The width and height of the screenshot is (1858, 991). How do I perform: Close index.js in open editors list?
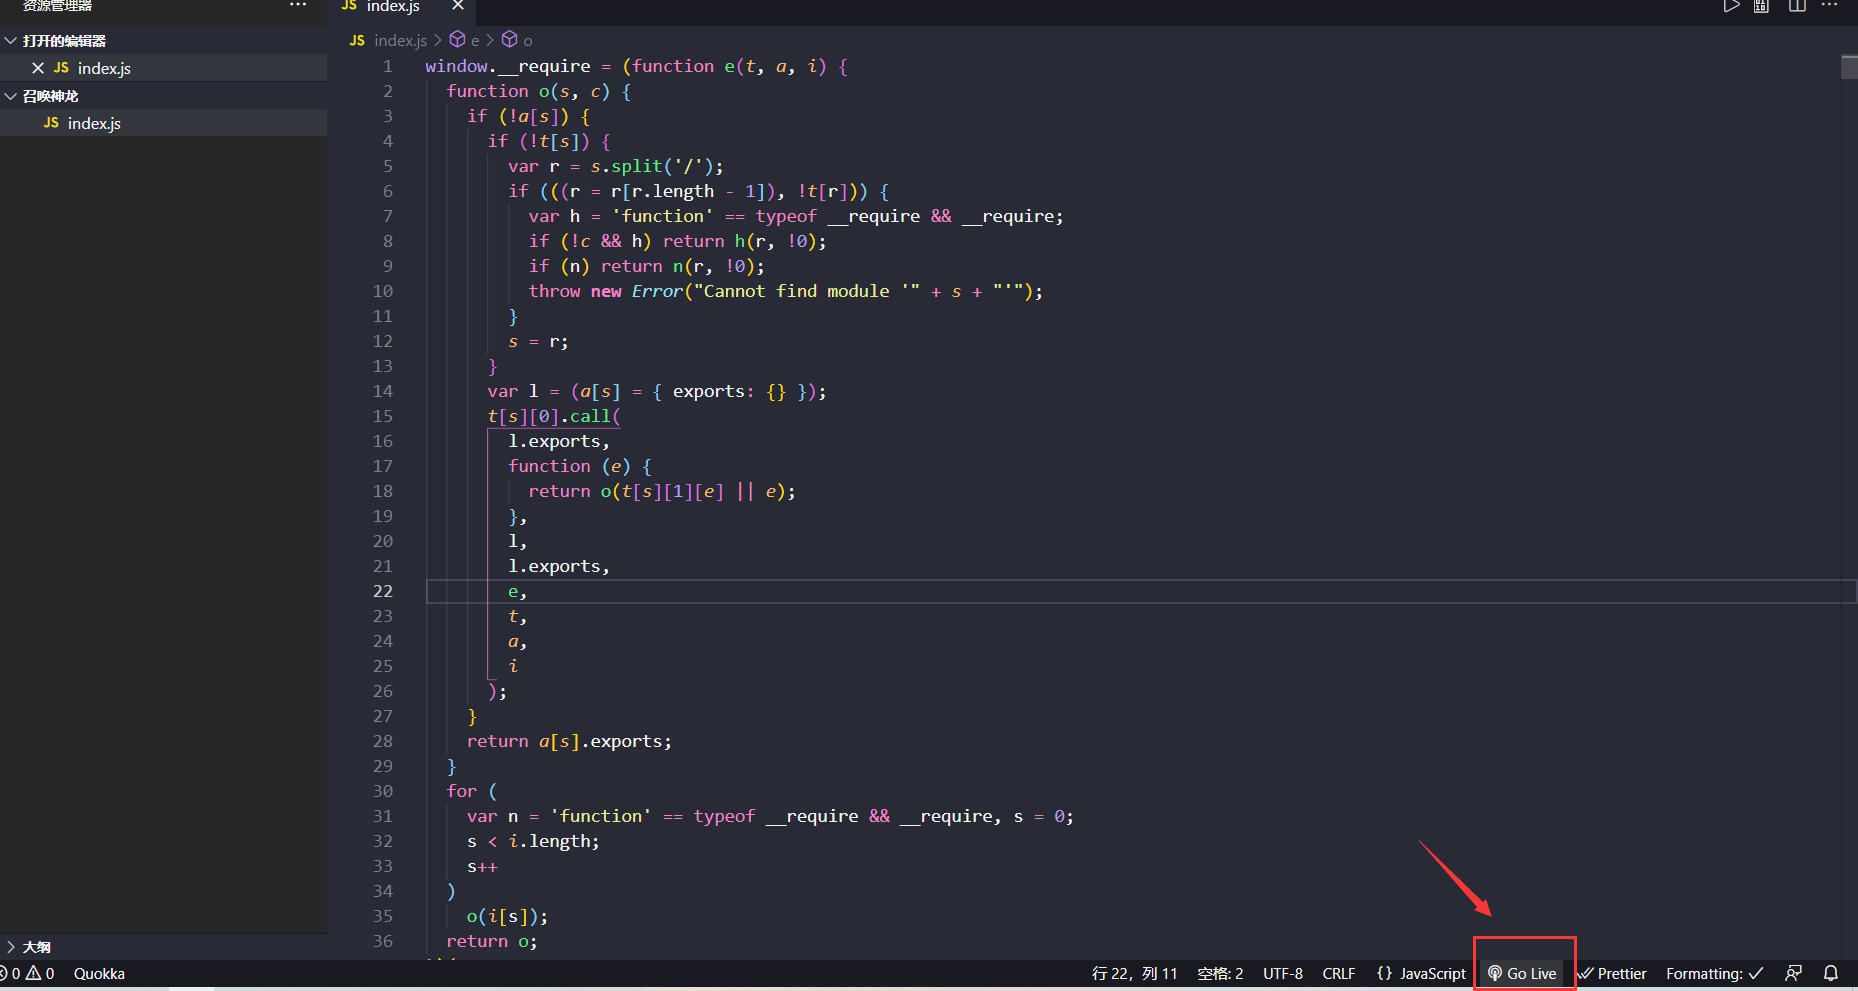[38, 68]
